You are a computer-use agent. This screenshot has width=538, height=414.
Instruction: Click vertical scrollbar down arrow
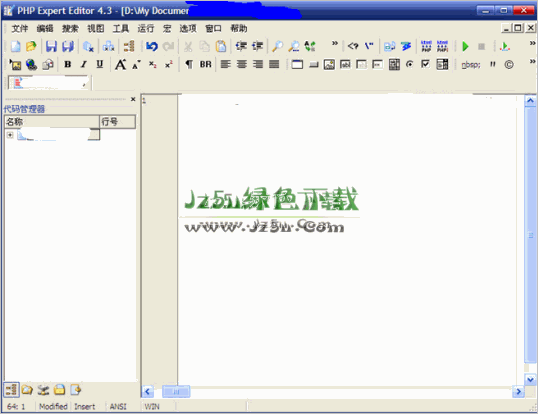click(530, 379)
